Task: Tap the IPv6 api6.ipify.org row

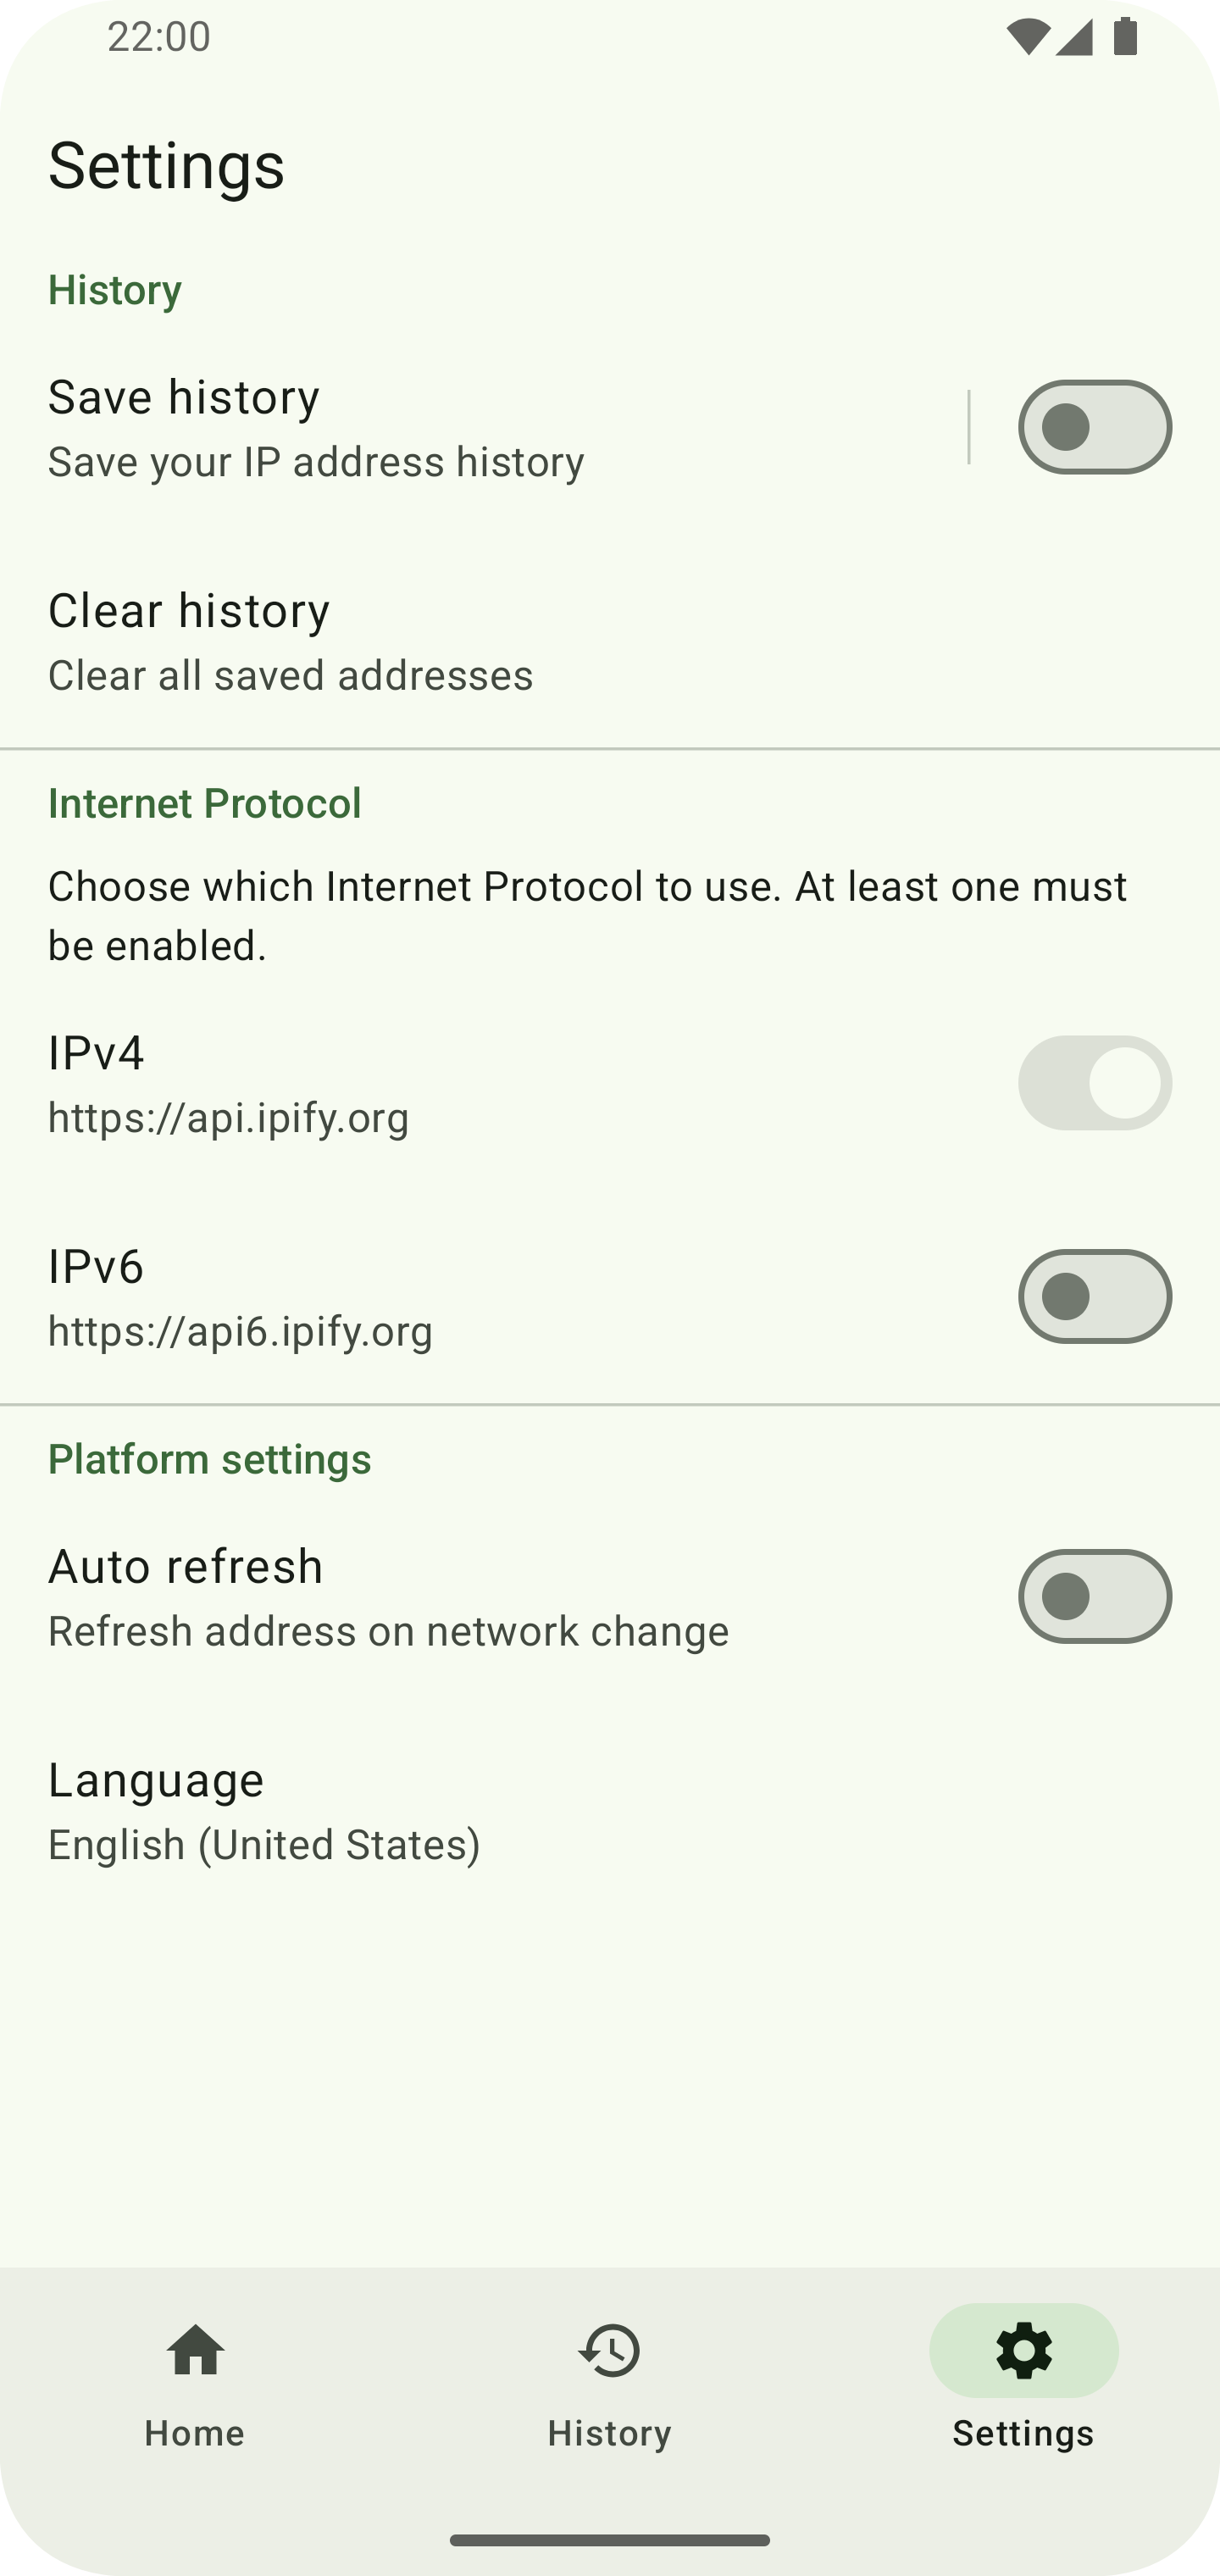Action: pyautogui.click(x=240, y=1297)
